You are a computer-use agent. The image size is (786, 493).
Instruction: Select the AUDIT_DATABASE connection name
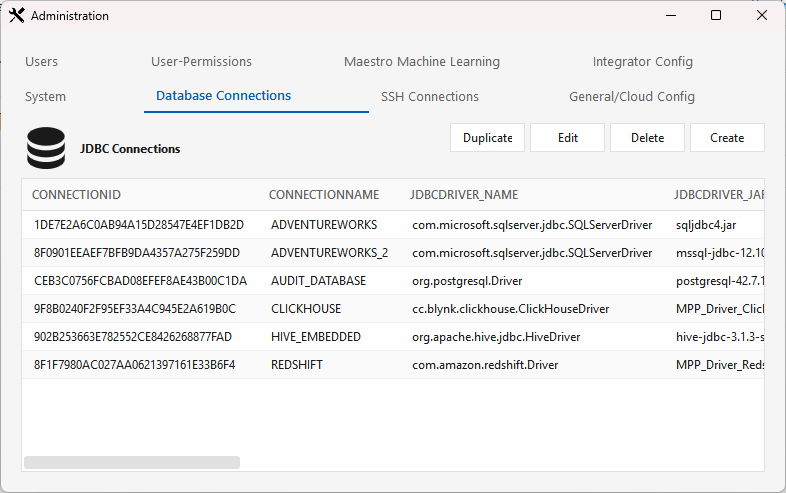pyautogui.click(x=318, y=281)
